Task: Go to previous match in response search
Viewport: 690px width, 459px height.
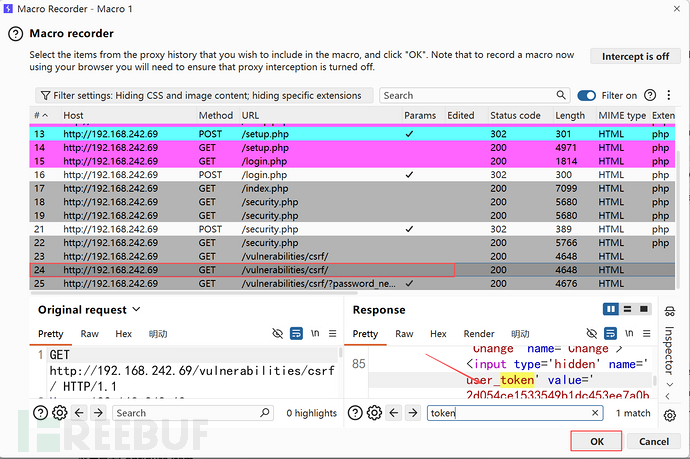Action: (393, 412)
